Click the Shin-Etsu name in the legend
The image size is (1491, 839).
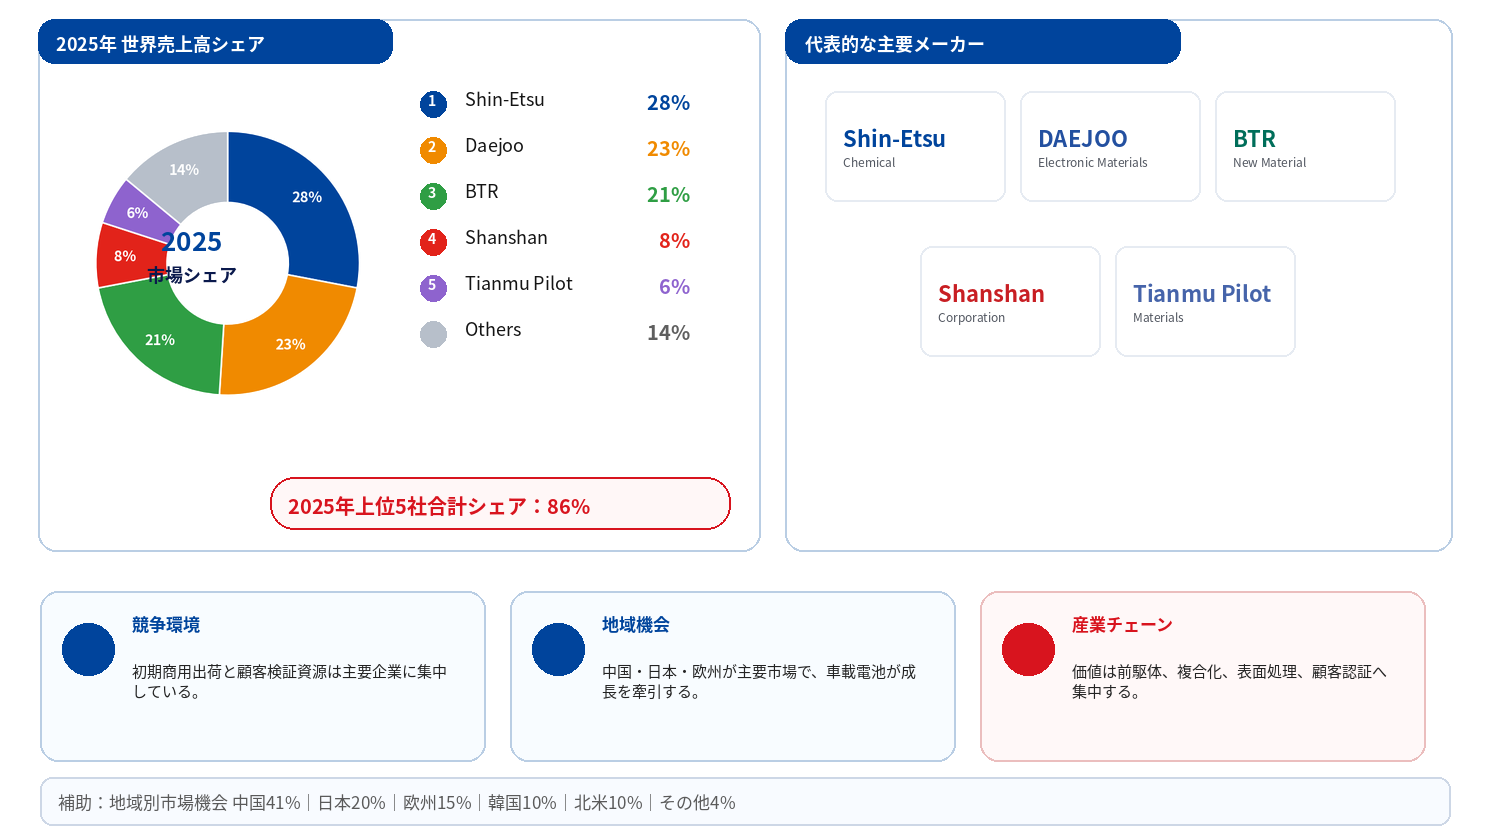tap(505, 100)
